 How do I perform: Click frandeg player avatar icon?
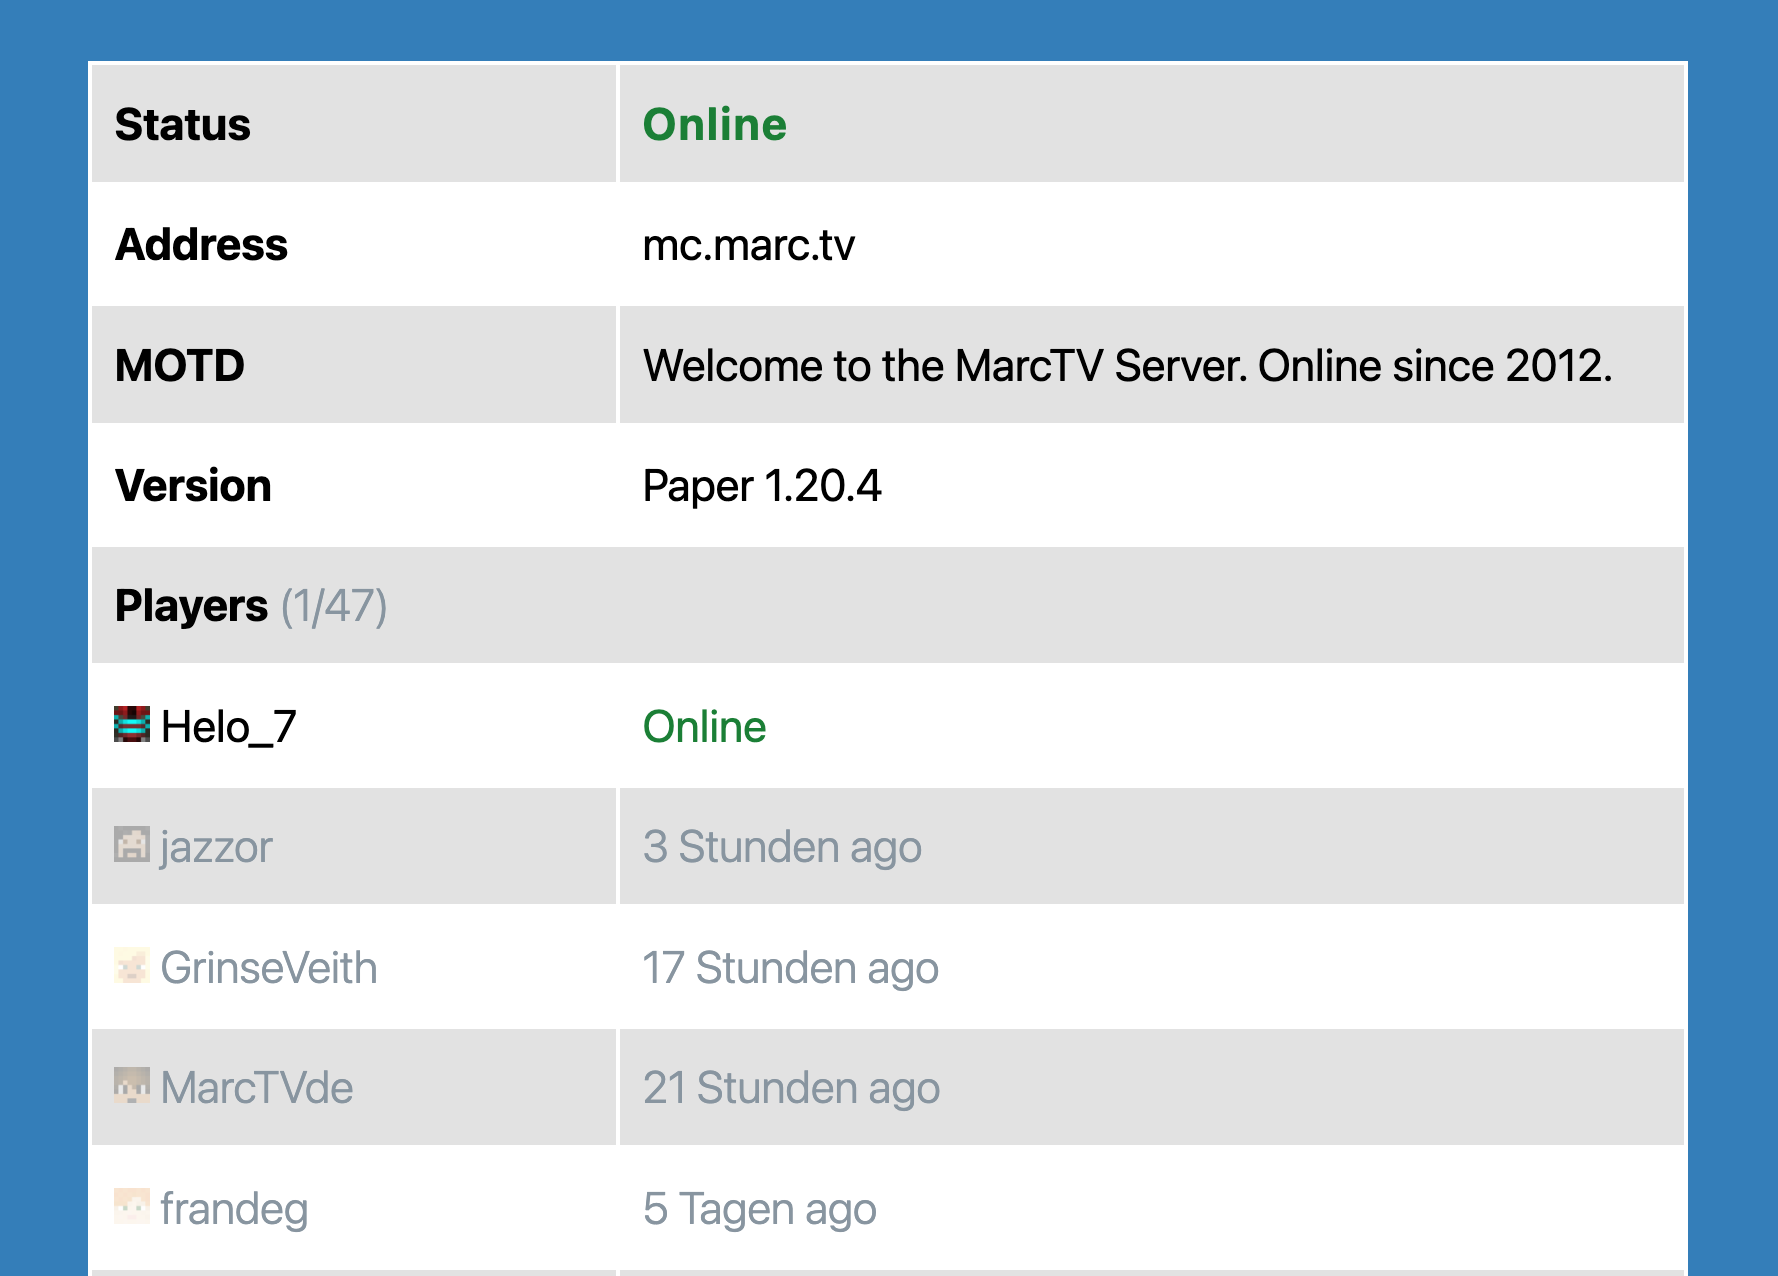click(132, 1206)
